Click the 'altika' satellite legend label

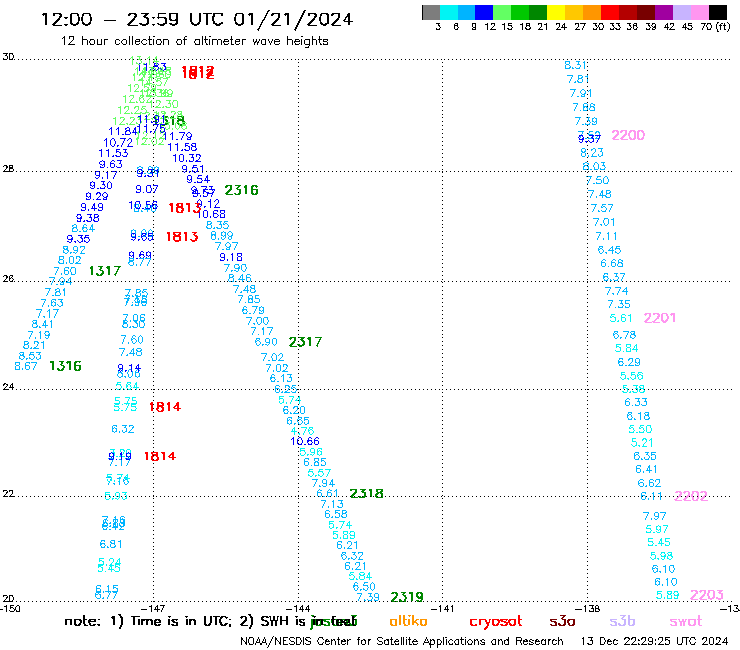coord(408,621)
